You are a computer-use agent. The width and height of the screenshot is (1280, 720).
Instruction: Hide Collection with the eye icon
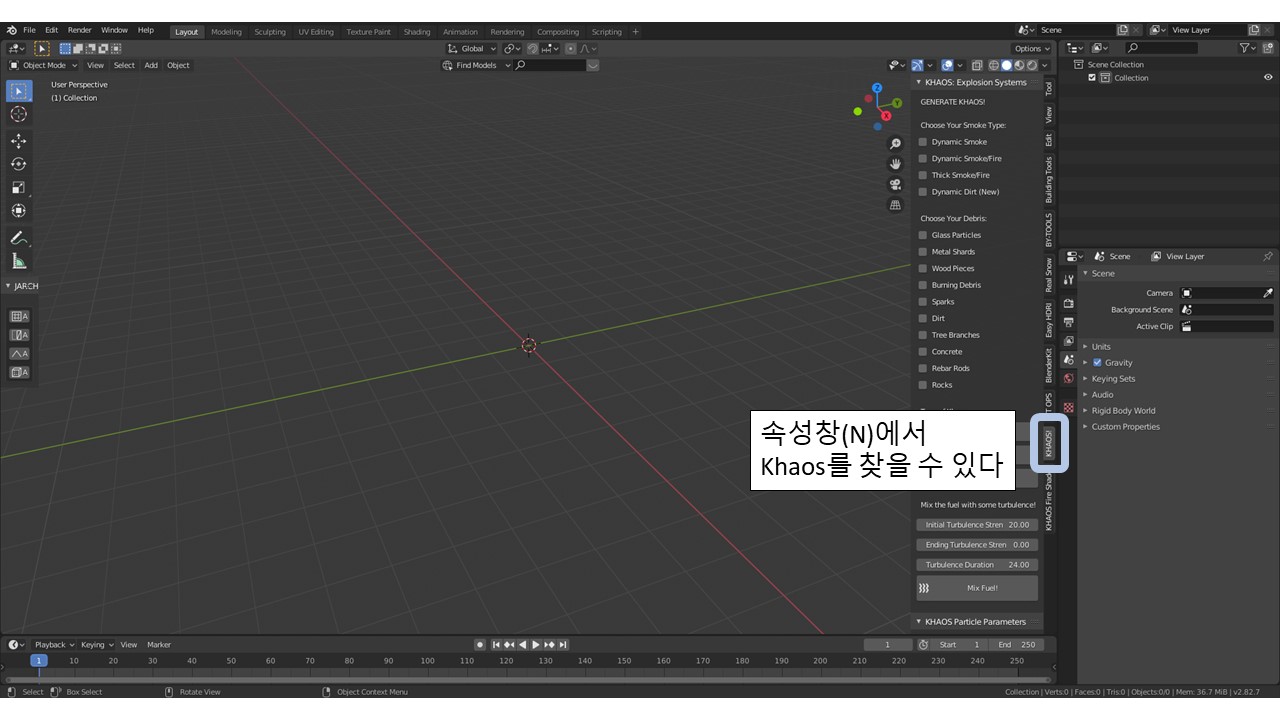pyautogui.click(x=1268, y=77)
